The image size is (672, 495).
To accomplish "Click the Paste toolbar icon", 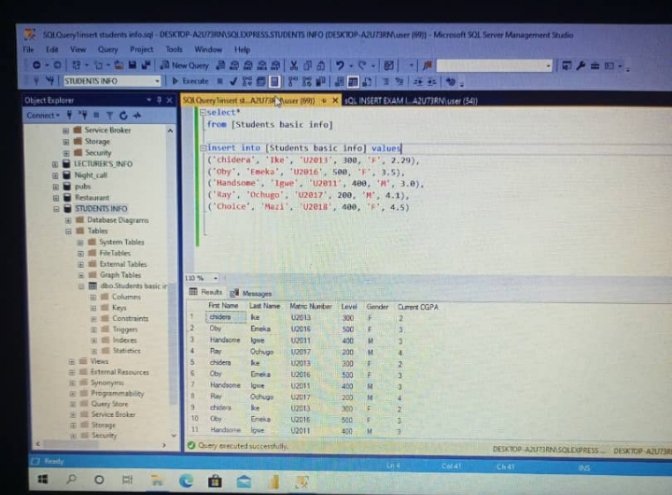I will (x=321, y=66).
